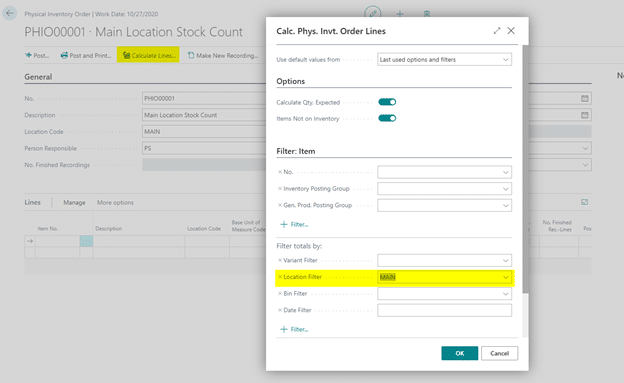The width and height of the screenshot is (624, 383).
Task: Confirm with the OK button
Action: point(460,353)
